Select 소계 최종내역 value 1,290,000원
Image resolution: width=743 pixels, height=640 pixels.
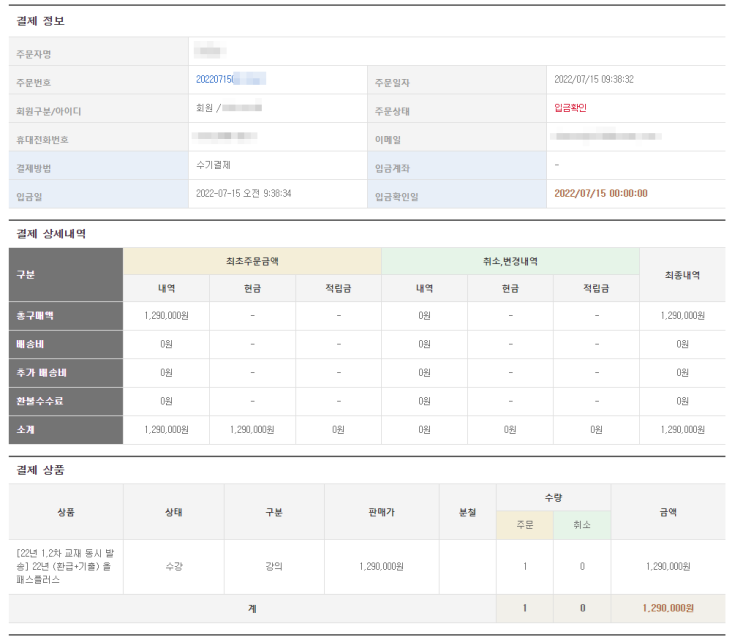[x=682, y=430]
